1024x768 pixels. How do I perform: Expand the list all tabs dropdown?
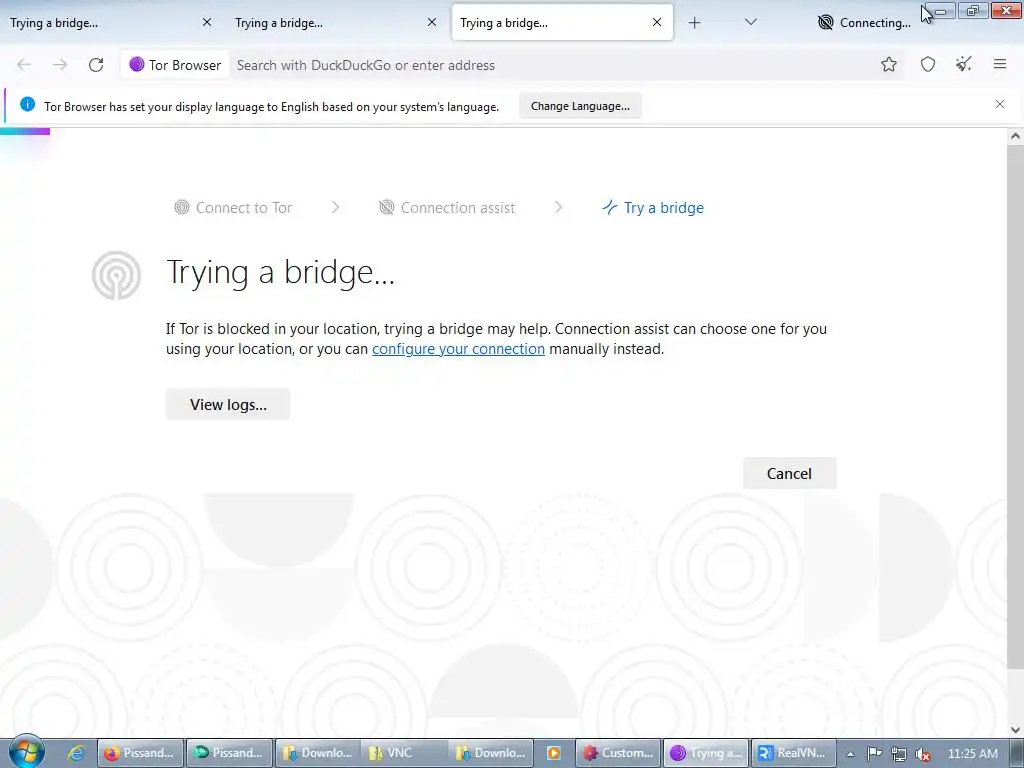pos(751,22)
